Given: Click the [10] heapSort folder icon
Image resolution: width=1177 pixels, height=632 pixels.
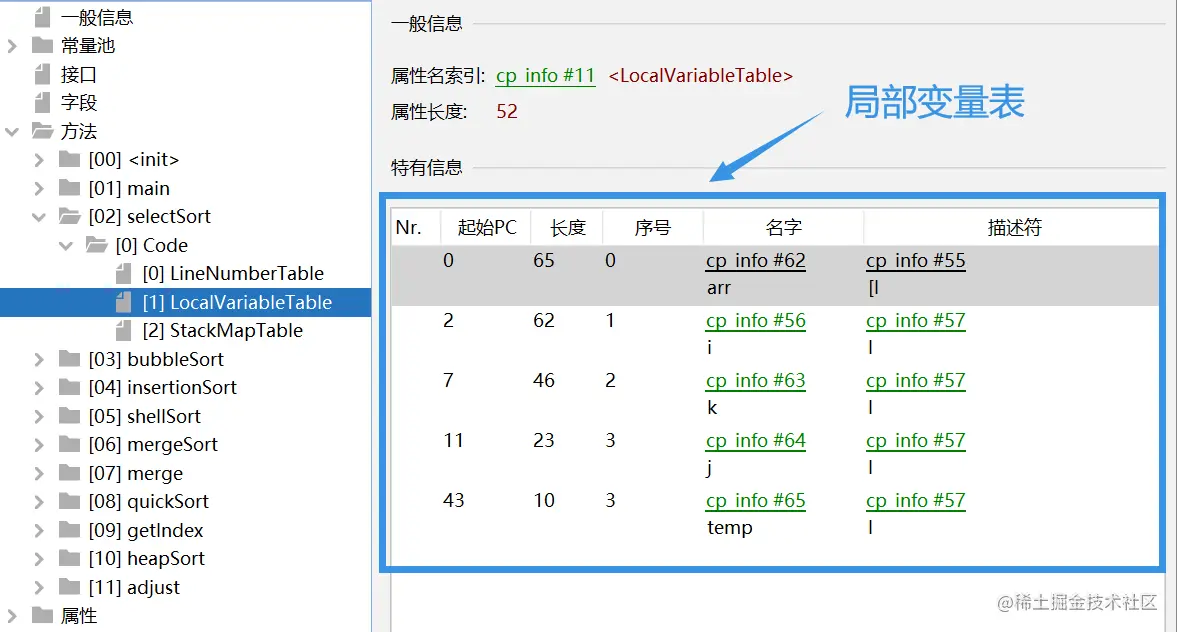Looking at the screenshot, I should point(70,558).
